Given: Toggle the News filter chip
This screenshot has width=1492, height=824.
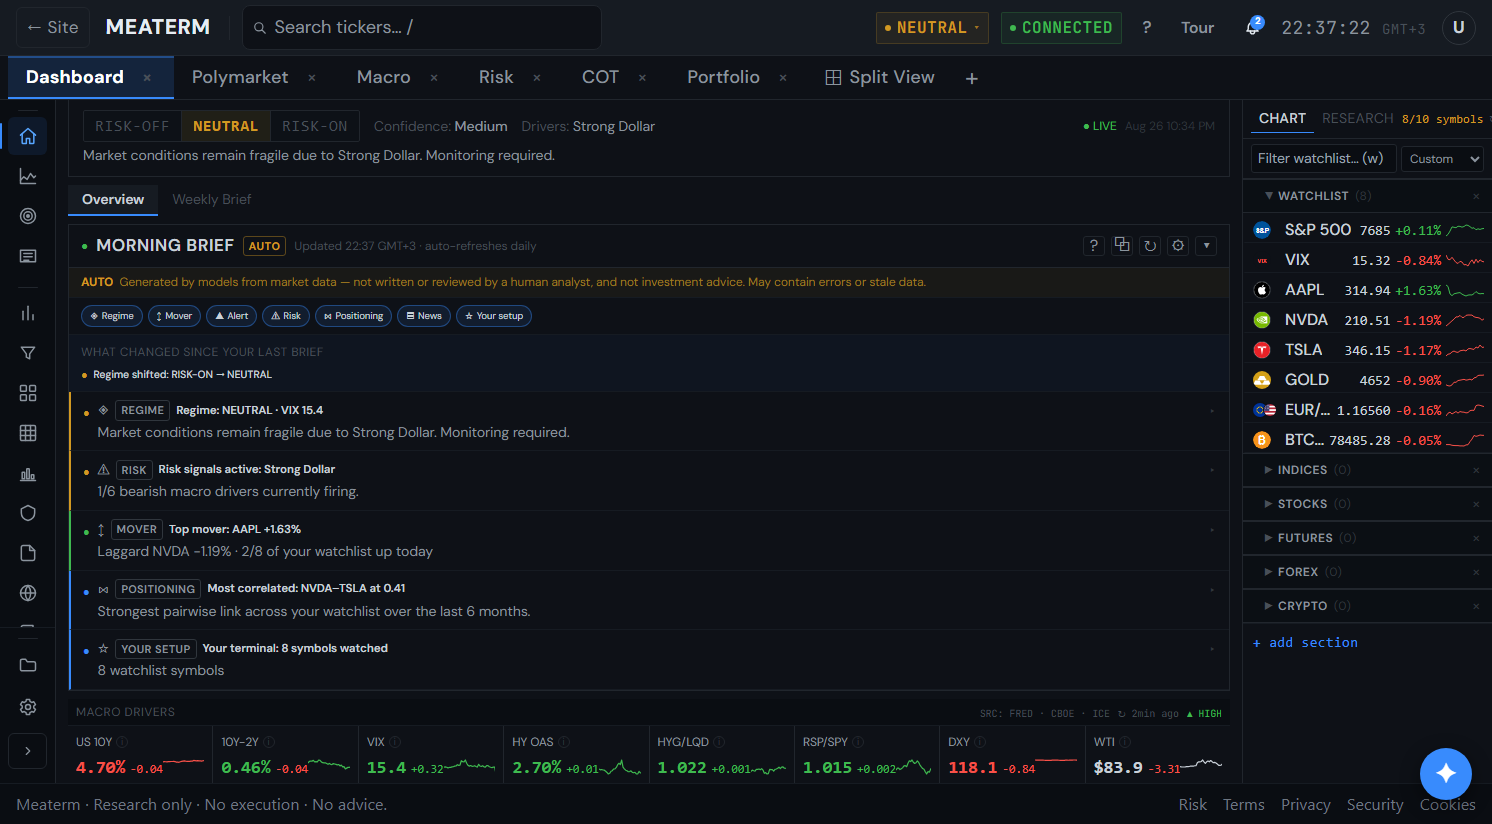Looking at the screenshot, I should coord(424,316).
